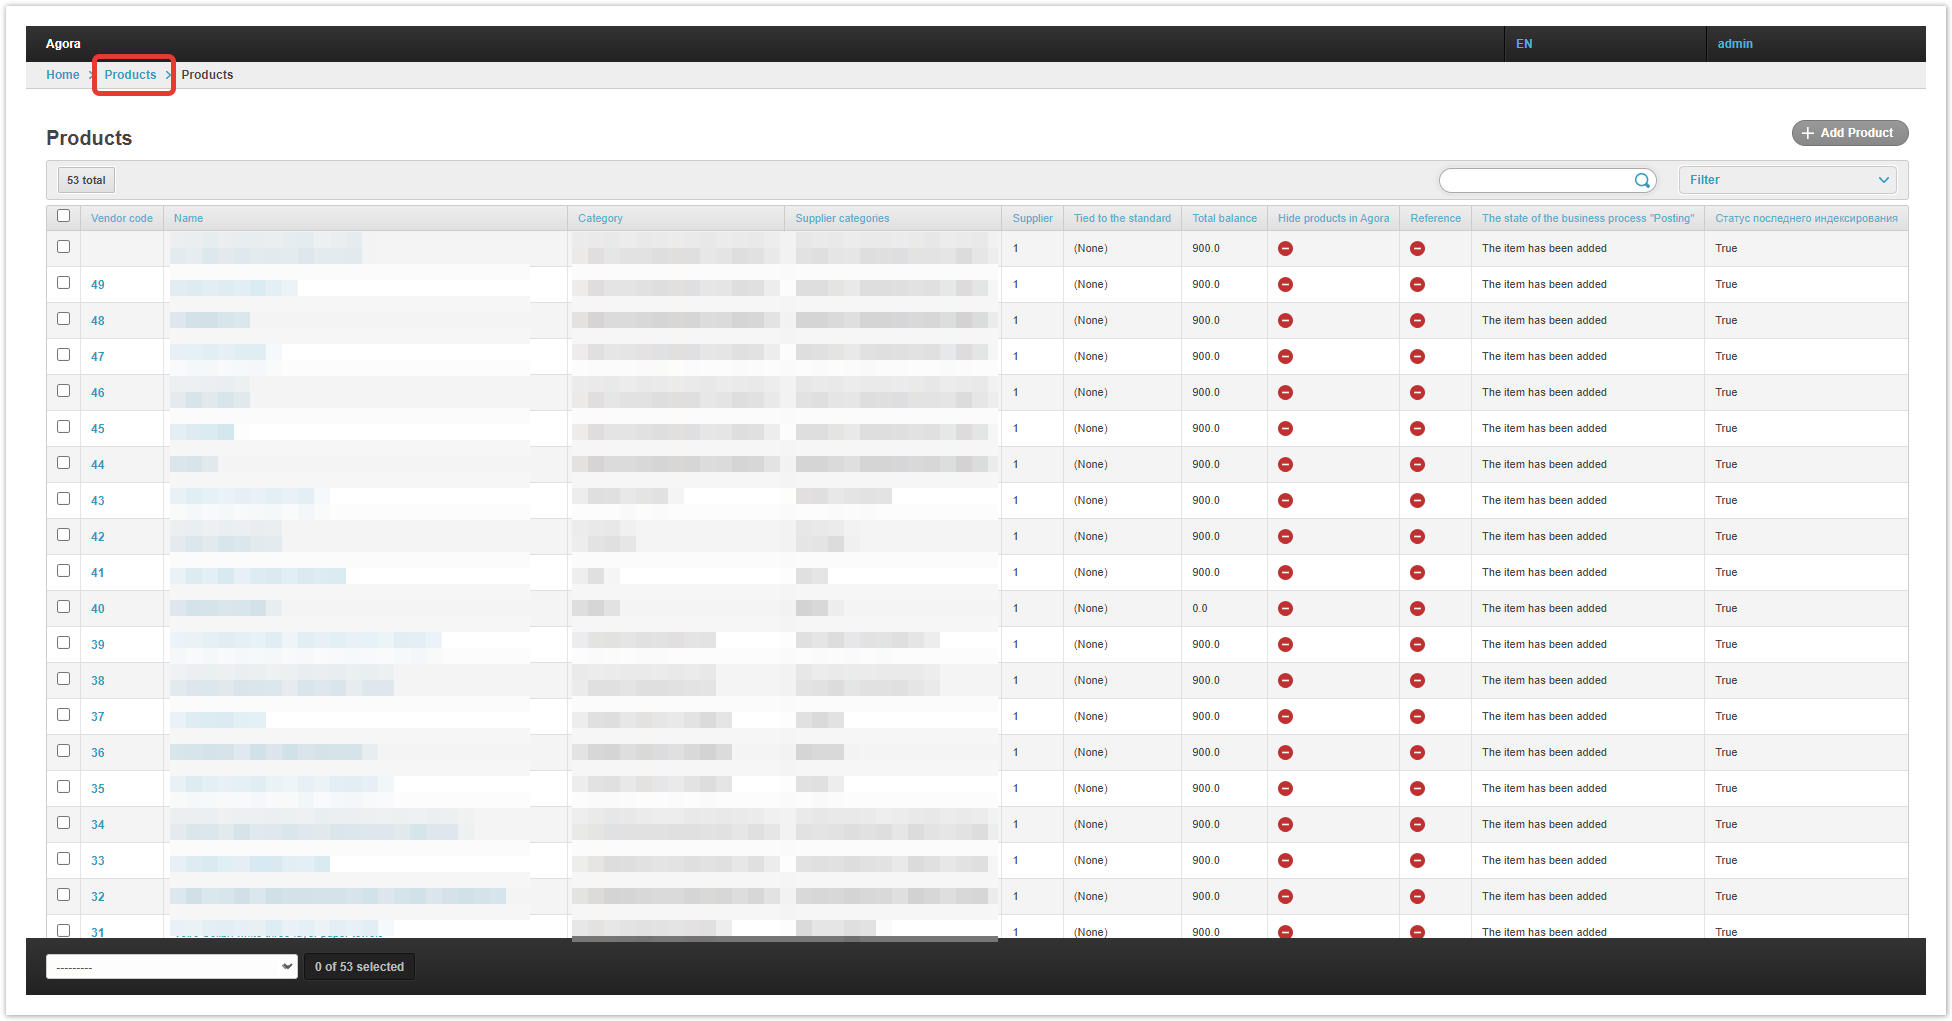The width and height of the screenshot is (1952, 1021).
Task: Click Hide products red icon for row 40
Action: (1285, 609)
